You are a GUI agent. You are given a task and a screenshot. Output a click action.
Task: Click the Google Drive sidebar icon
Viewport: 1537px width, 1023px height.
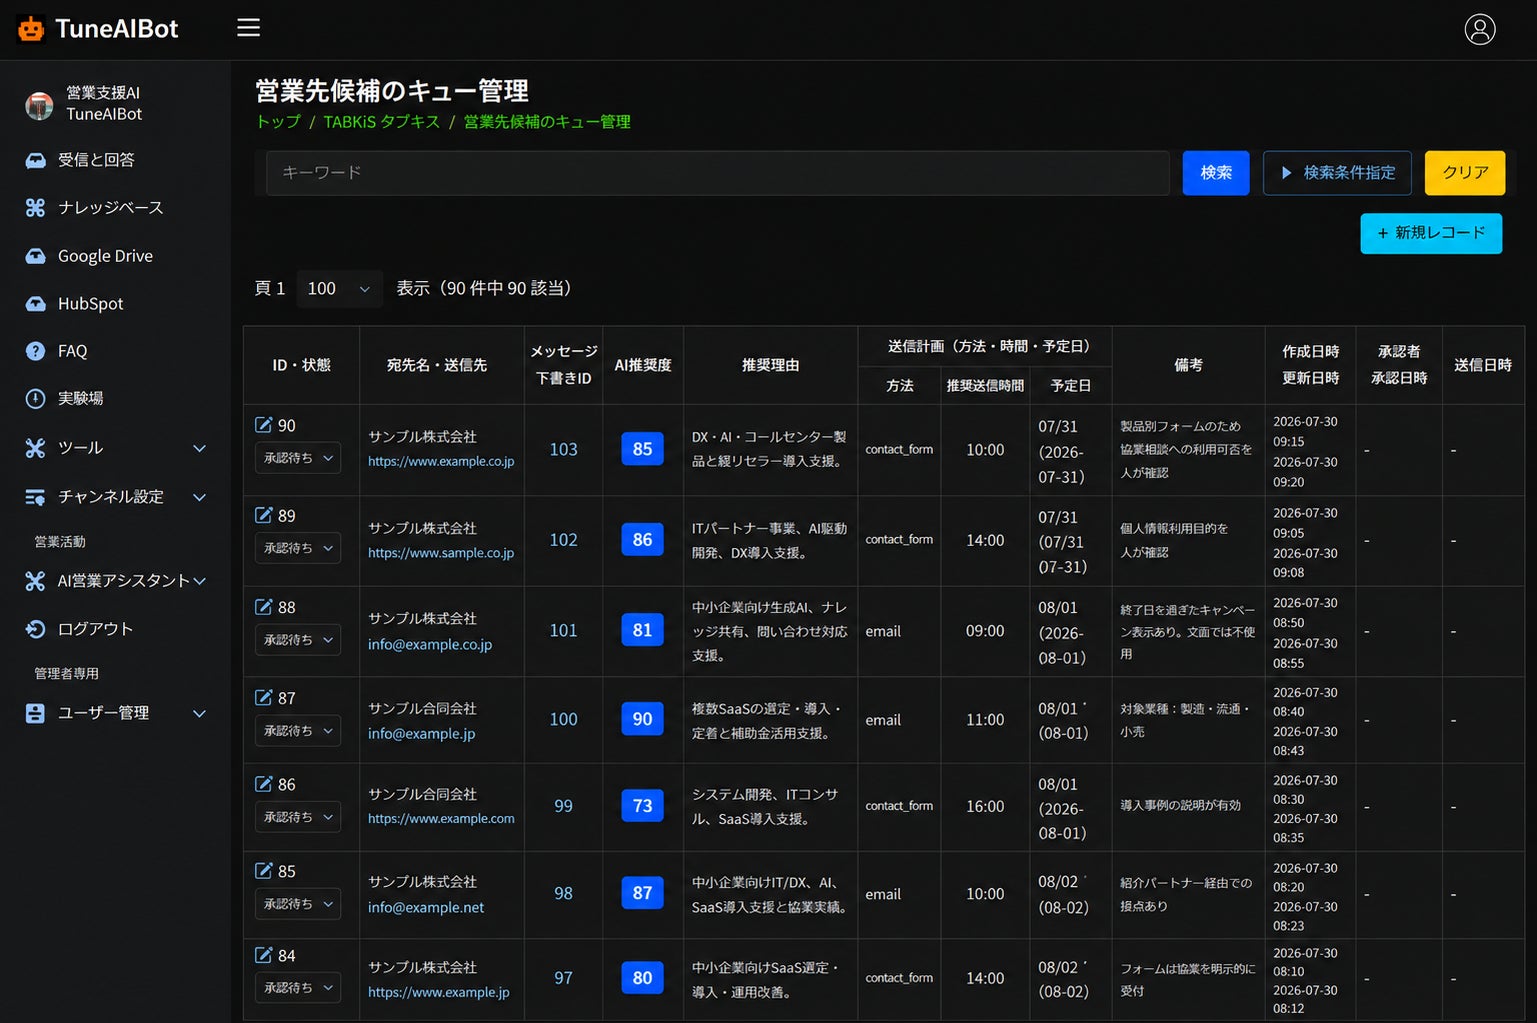pos(35,256)
